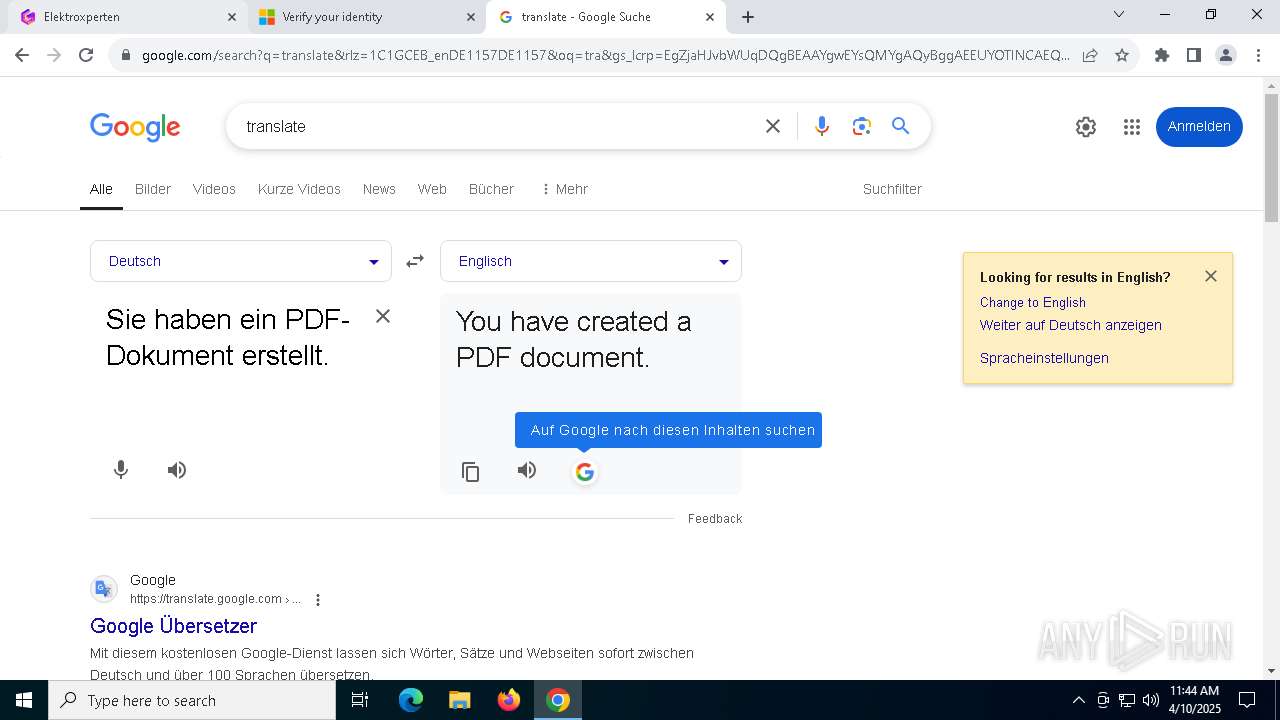
Task: Open Chrome's three-dot menu
Action: pos(1258,55)
